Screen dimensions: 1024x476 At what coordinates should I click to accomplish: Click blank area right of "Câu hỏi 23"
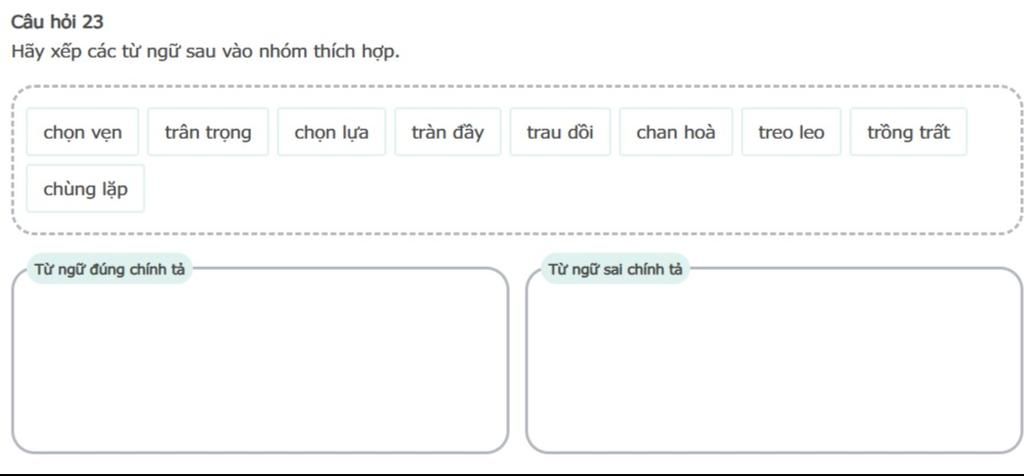[500, 21]
